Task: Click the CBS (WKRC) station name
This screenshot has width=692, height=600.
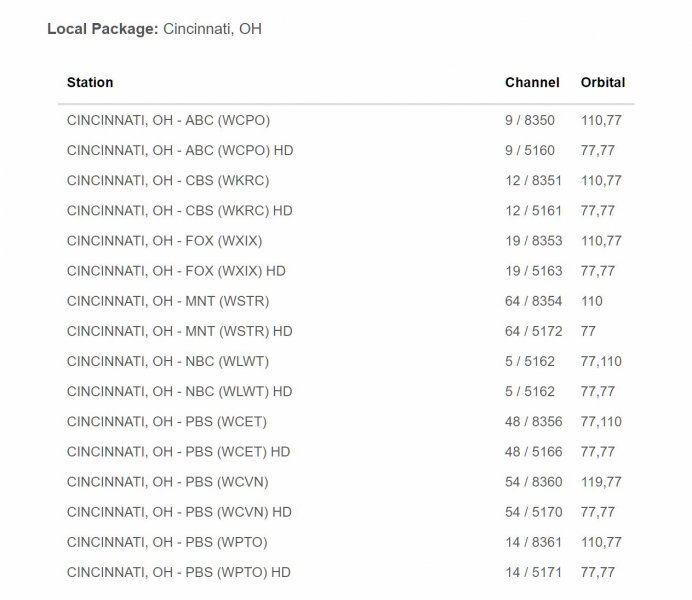Action: (168, 181)
